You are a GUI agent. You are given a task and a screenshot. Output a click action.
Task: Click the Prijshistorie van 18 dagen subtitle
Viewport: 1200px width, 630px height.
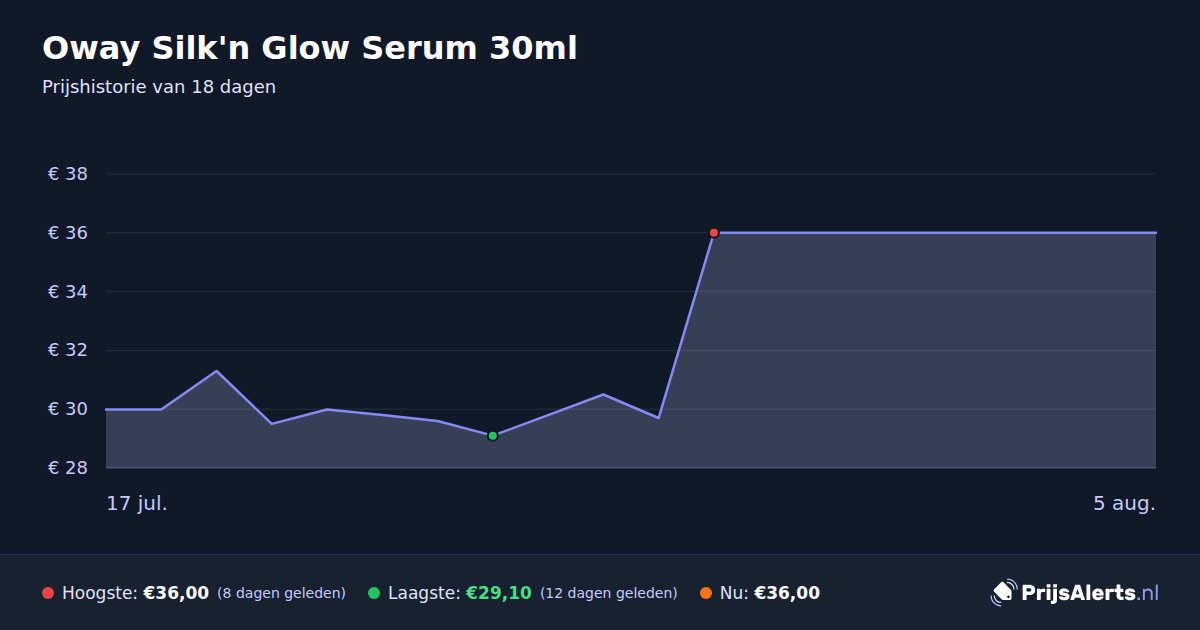point(159,87)
